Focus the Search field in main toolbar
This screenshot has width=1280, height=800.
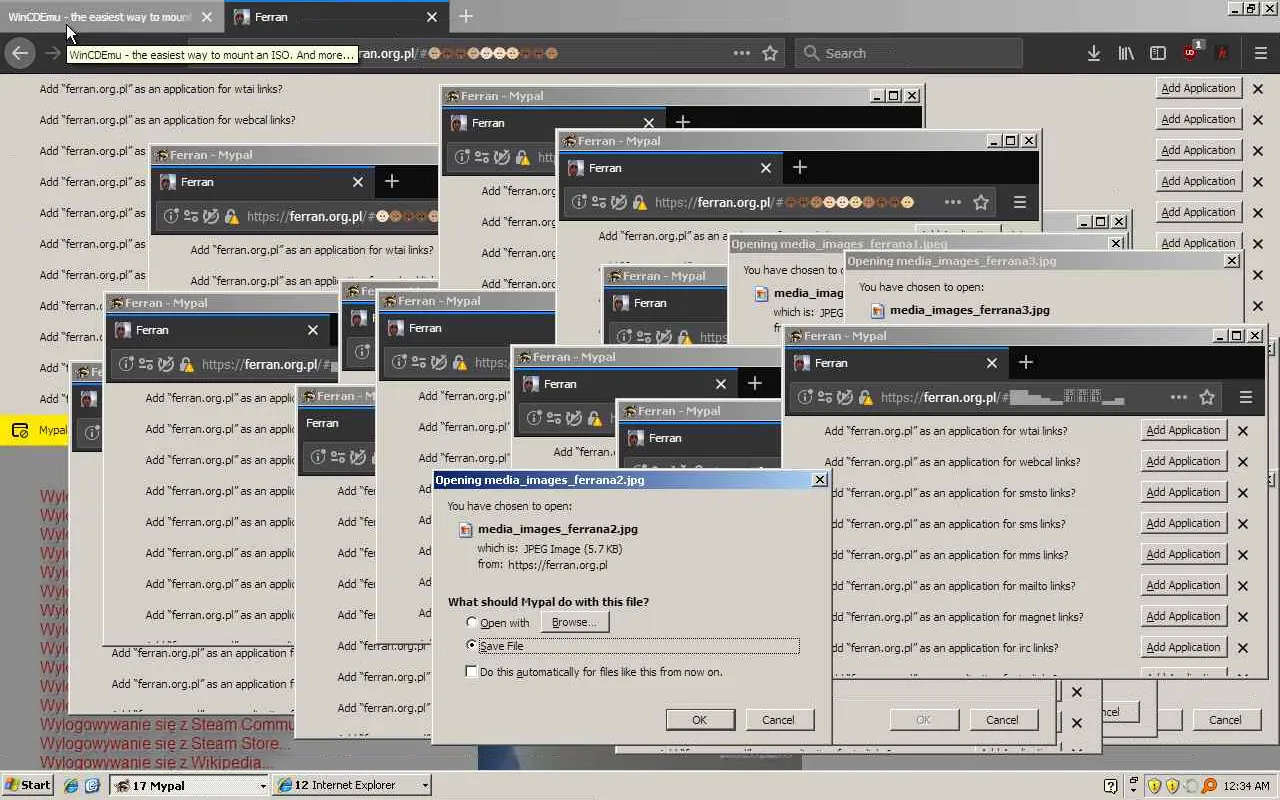(909, 54)
